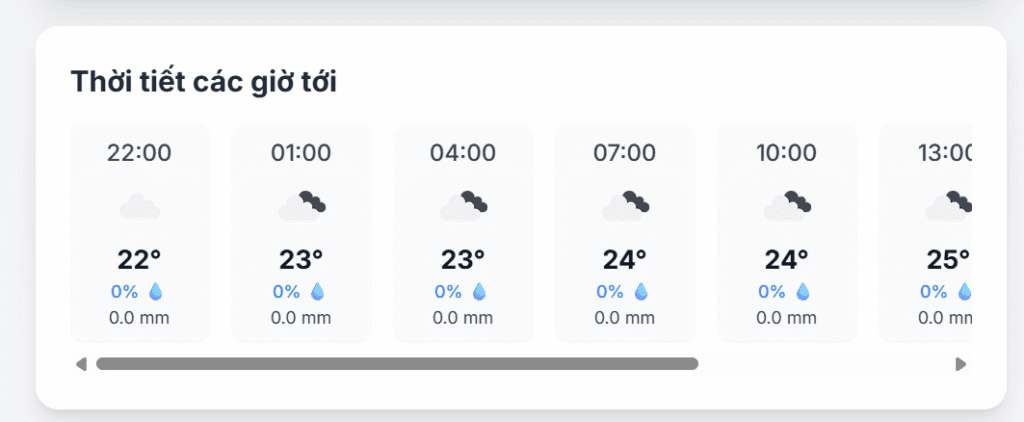Image resolution: width=1024 pixels, height=422 pixels.
Task: Click the raindrop icon under 07:00
Action: [x=641, y=292]
